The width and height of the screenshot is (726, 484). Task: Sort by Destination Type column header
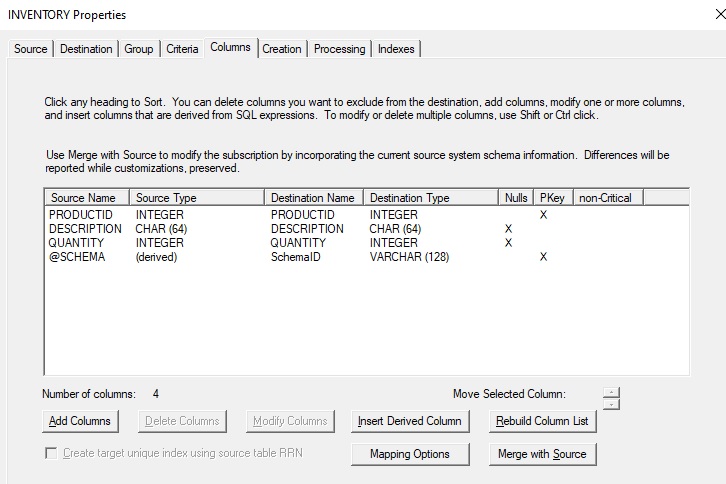tap(430, 198)
